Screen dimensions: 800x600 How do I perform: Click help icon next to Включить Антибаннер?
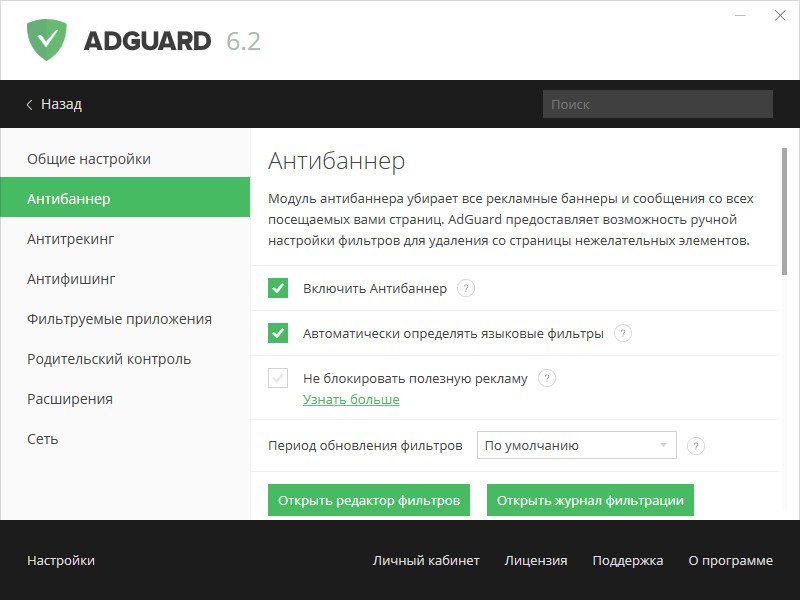465,288
